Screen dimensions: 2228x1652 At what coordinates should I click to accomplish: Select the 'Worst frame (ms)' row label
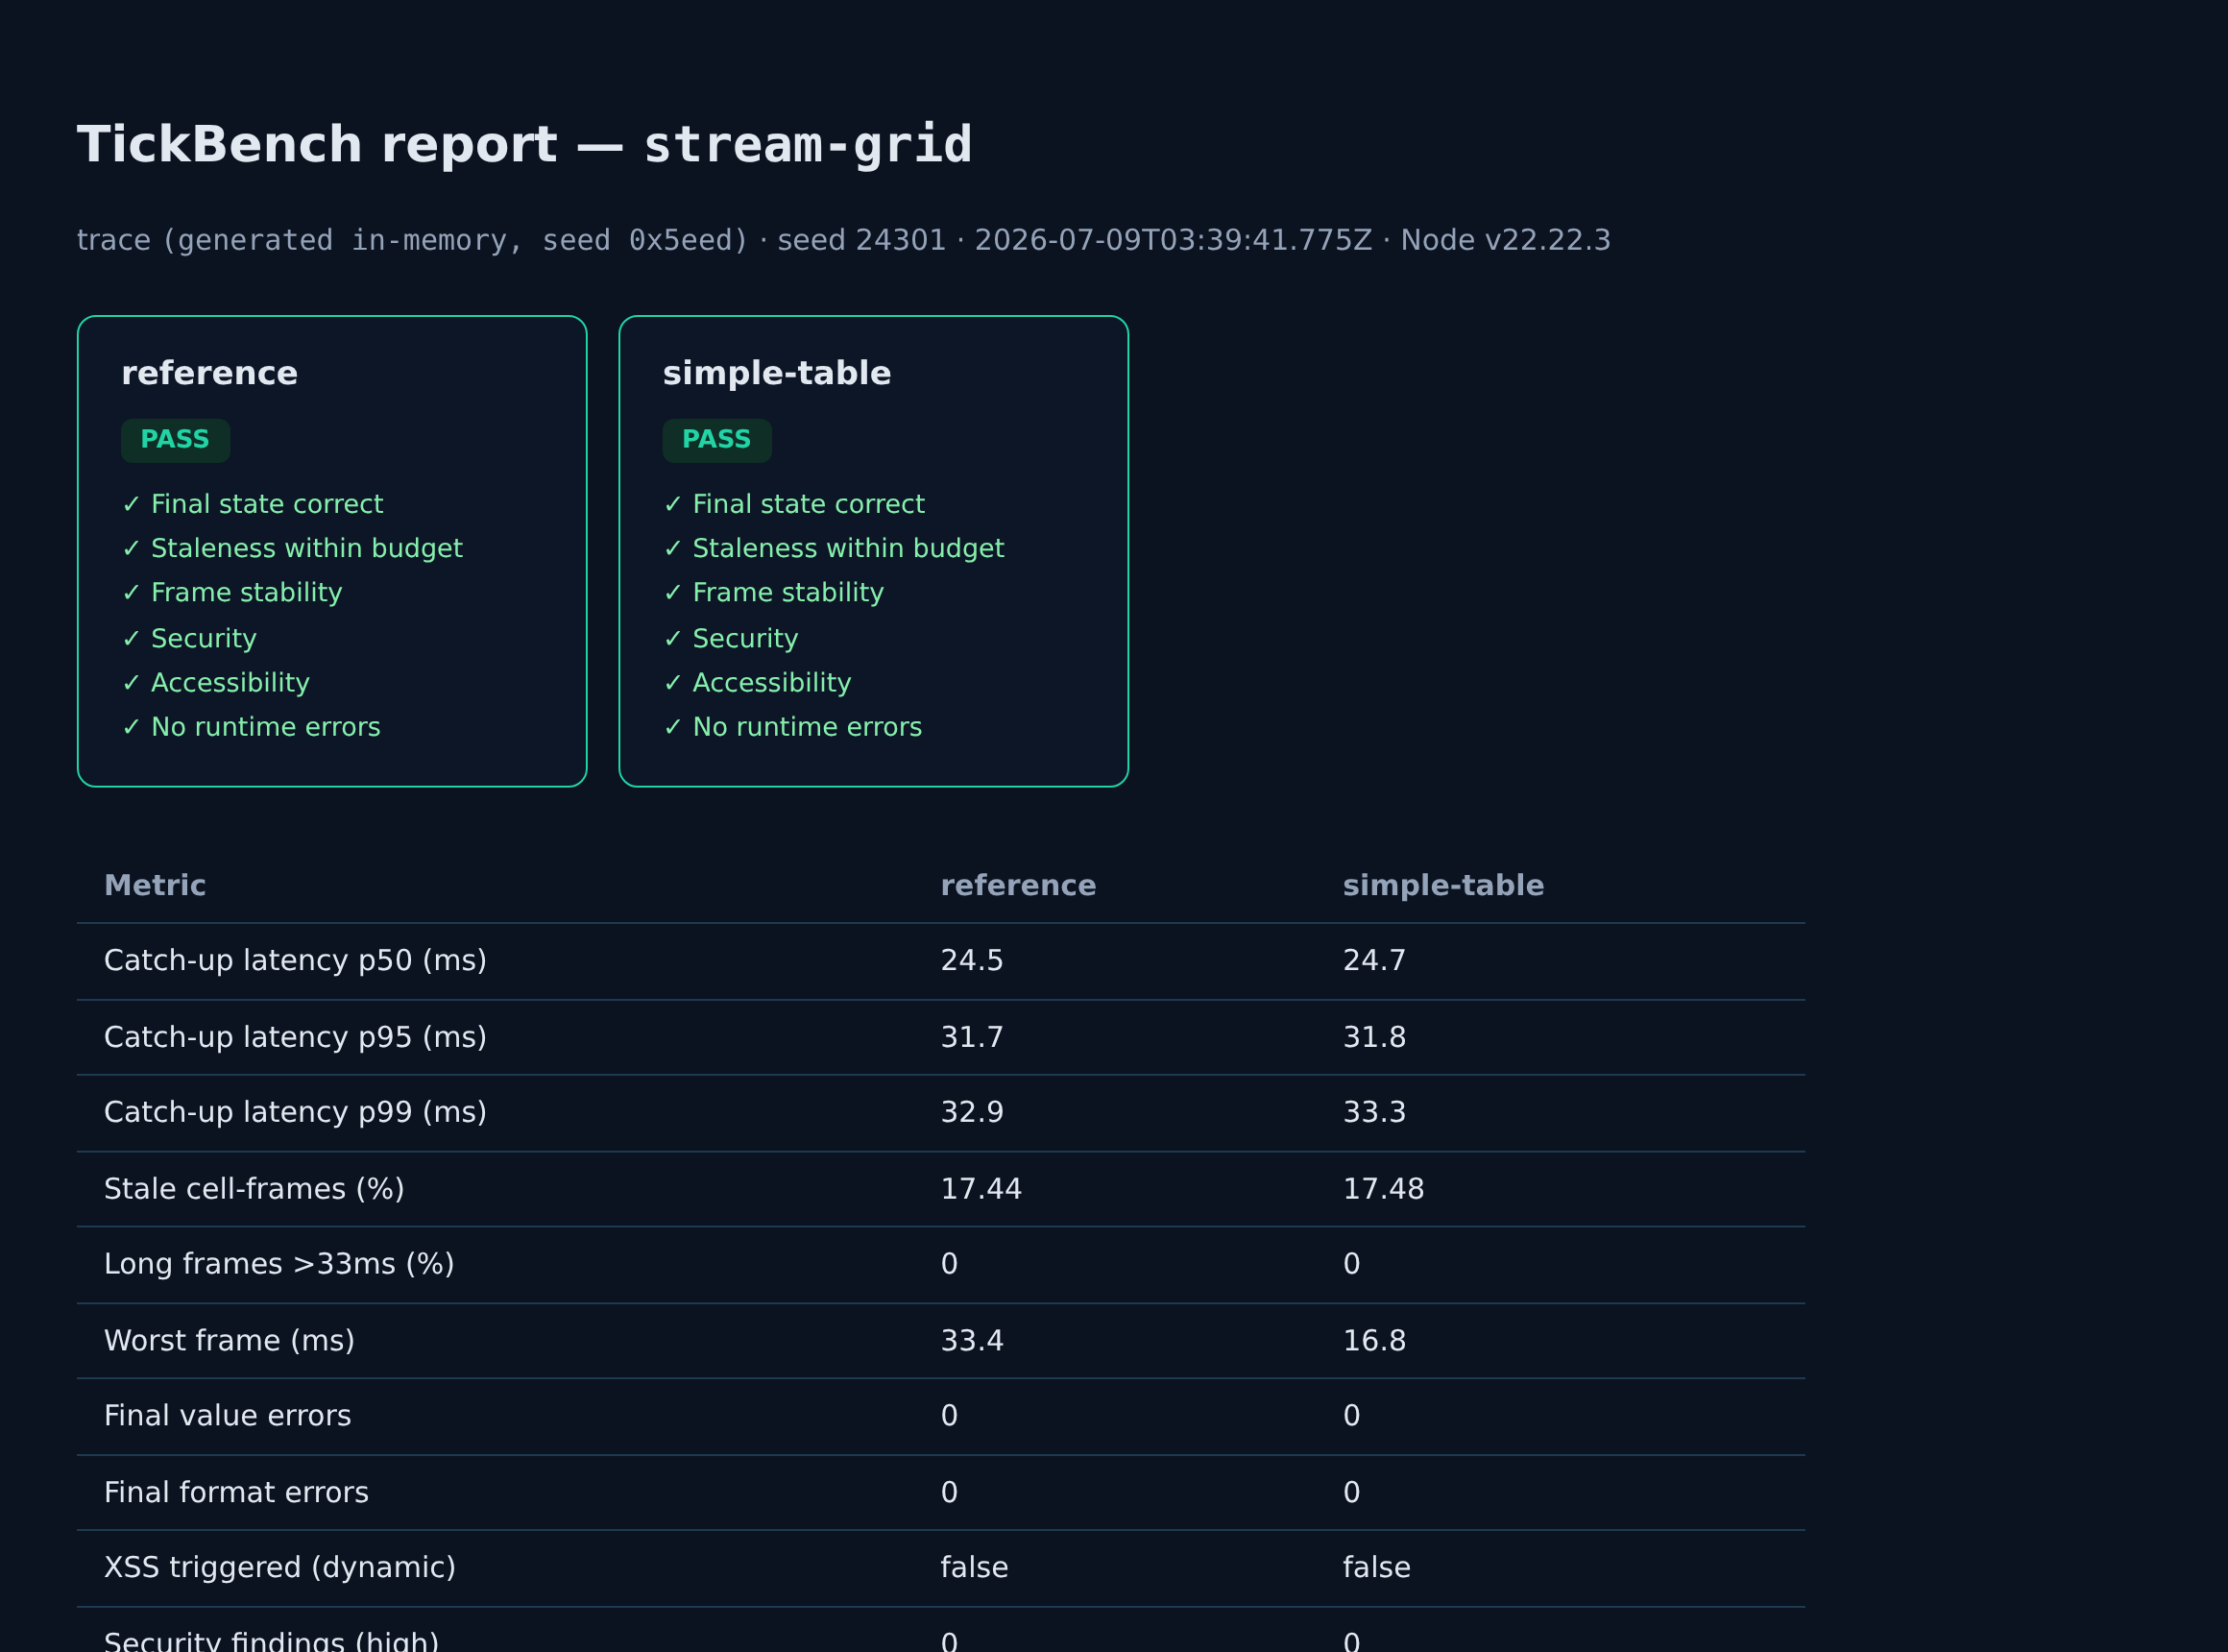point(229,1341)
